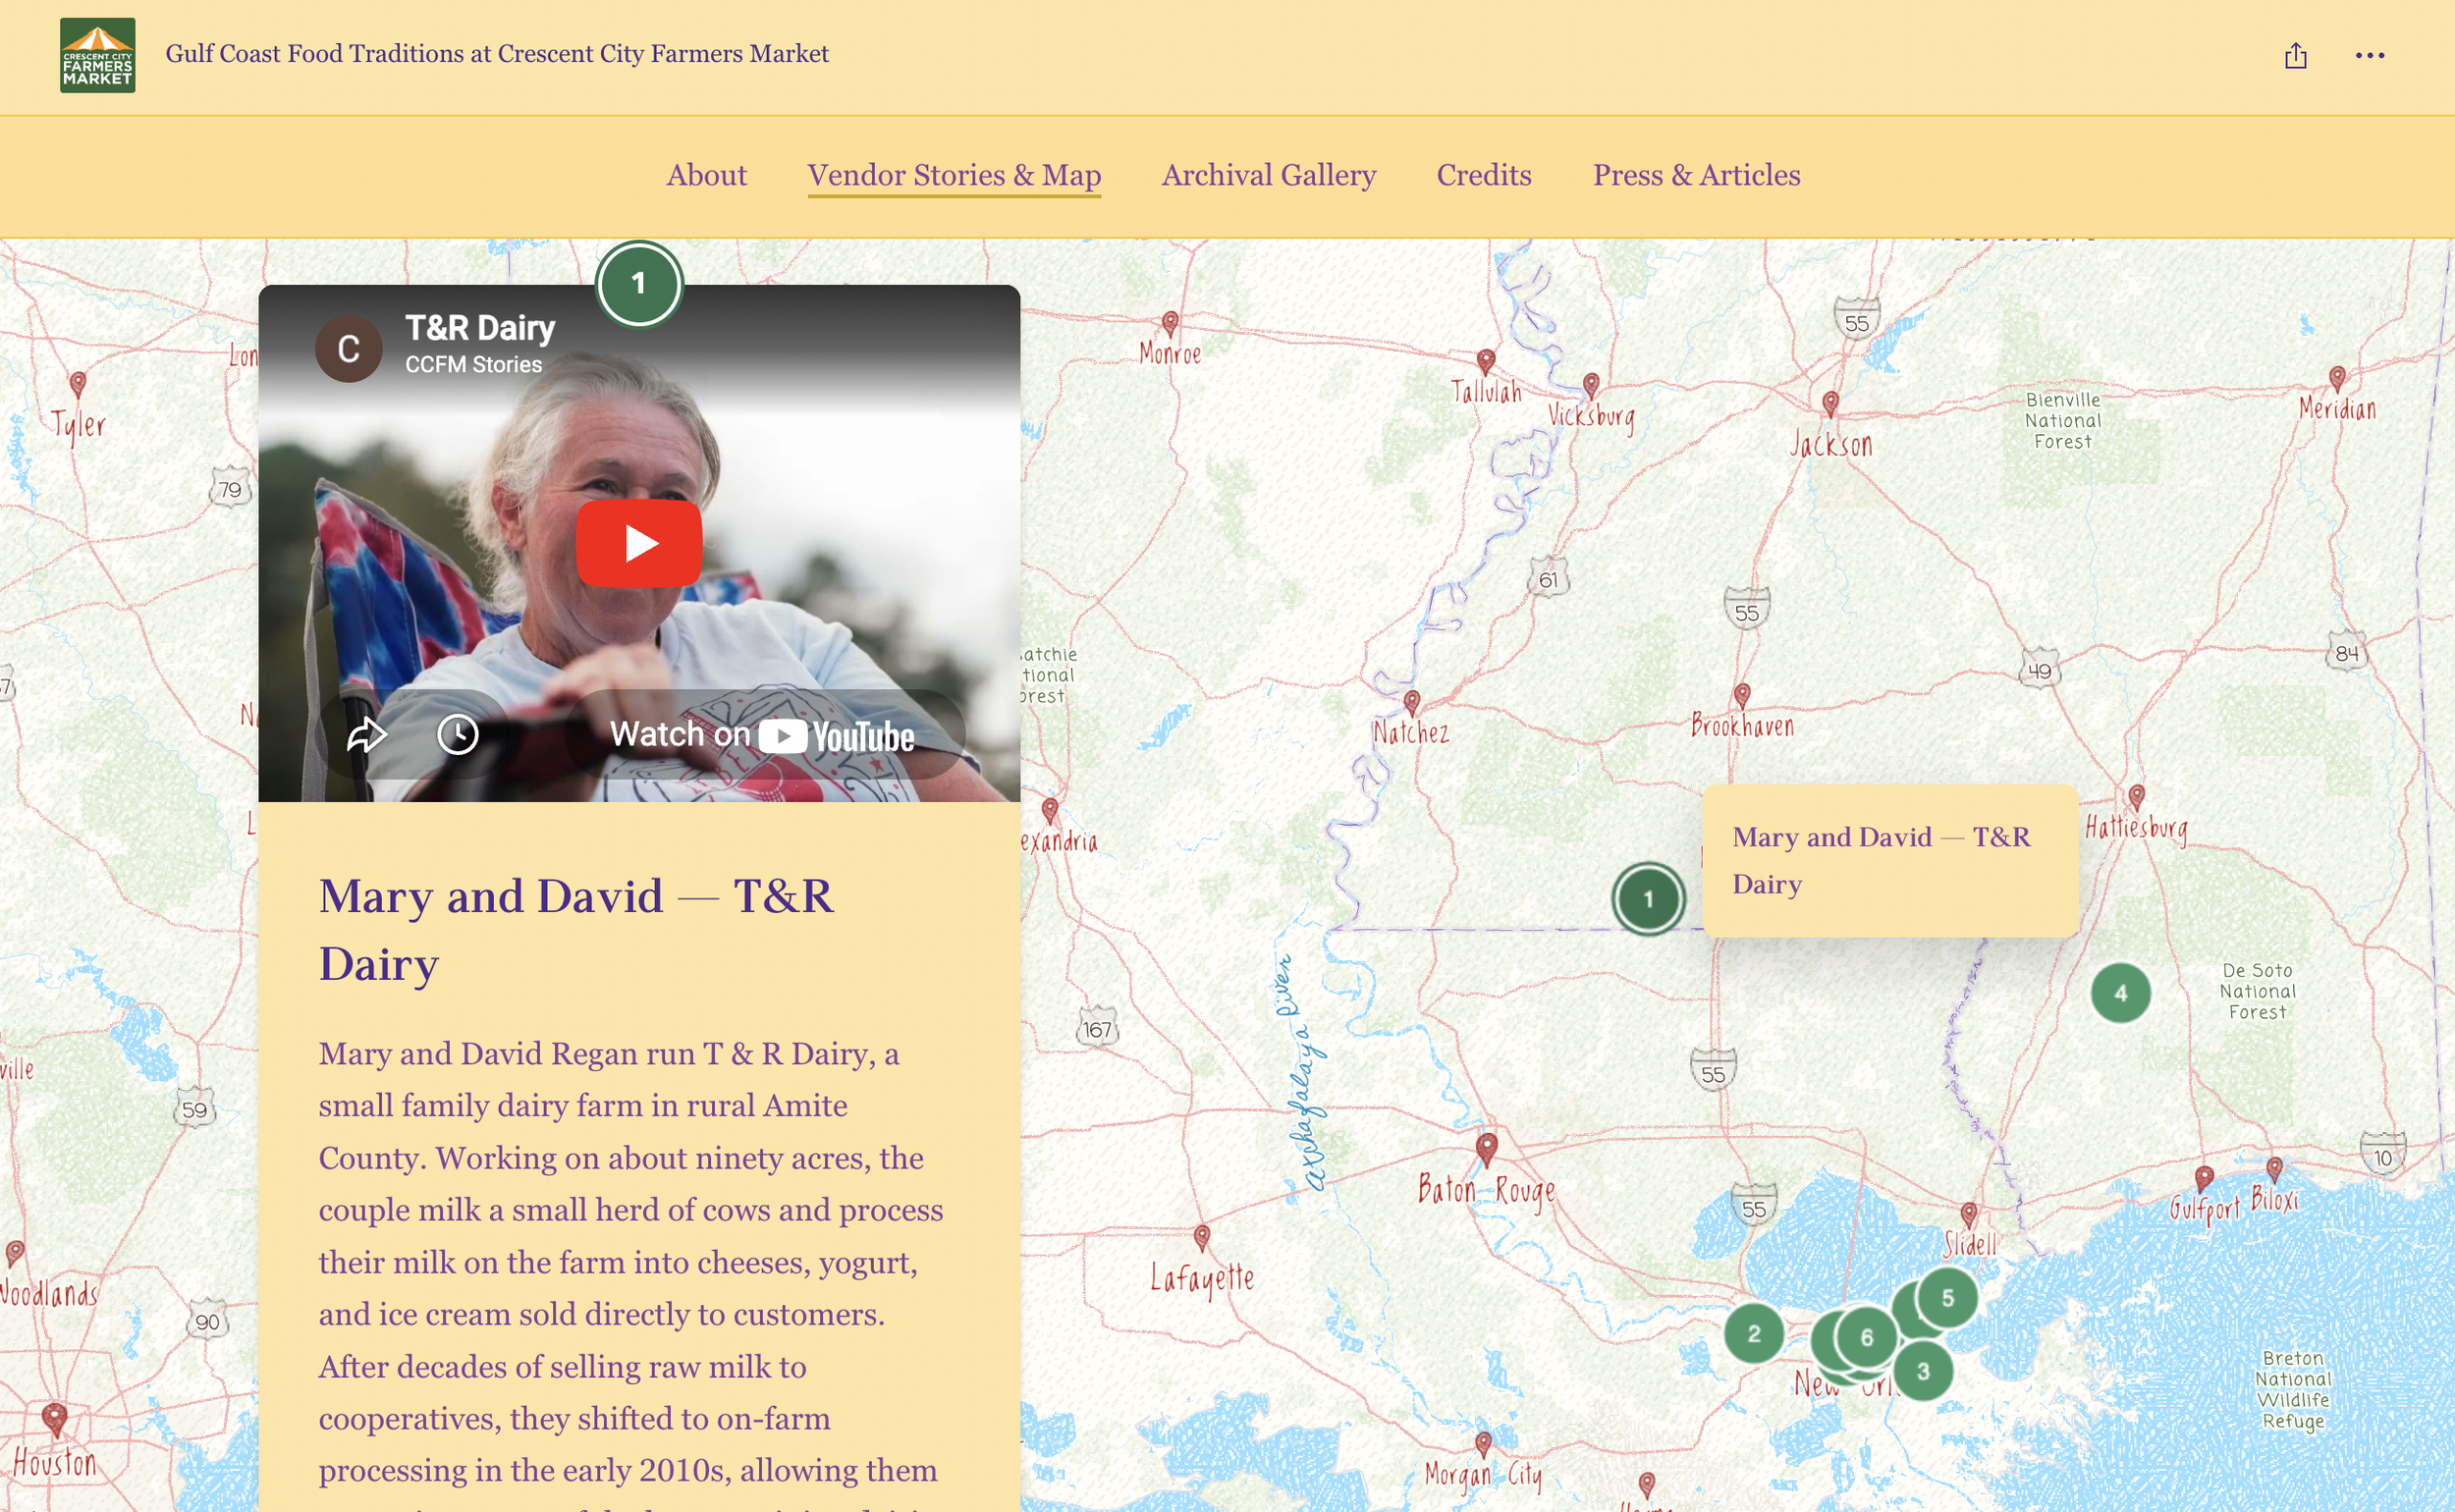The height and width of the screenshot is (1512, 2455).
Task: Select Vendor Stories & Map tab
Action: pyautogui.click(x=954, y=175)
